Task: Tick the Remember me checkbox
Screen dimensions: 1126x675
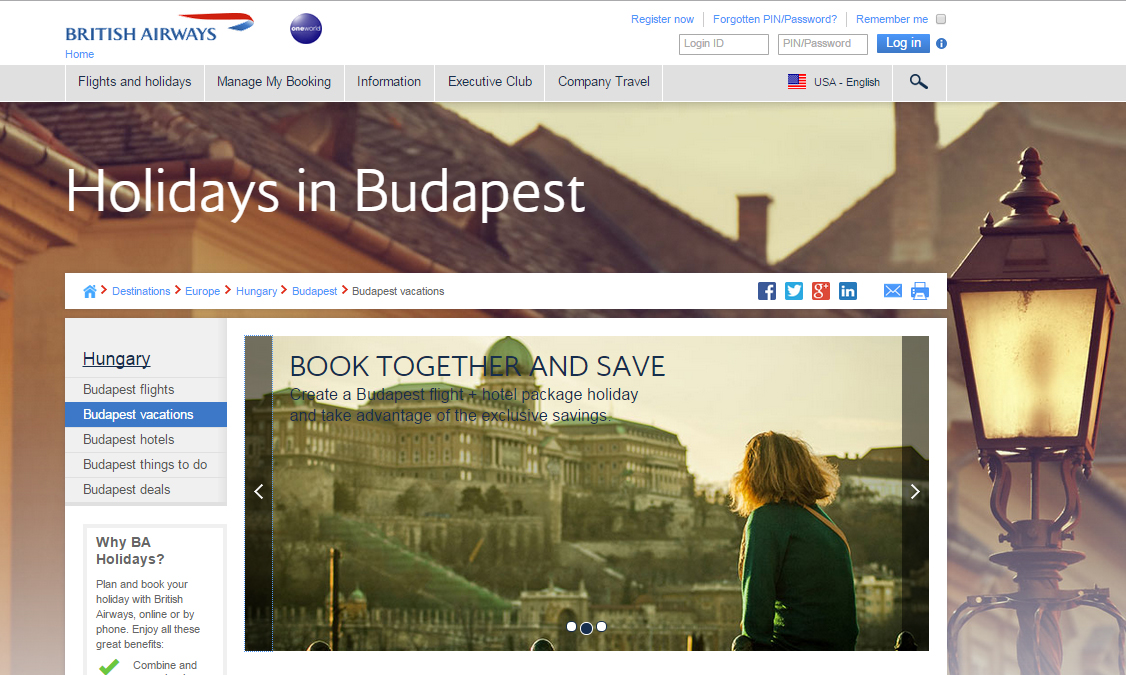Action: tap(940, 19)
